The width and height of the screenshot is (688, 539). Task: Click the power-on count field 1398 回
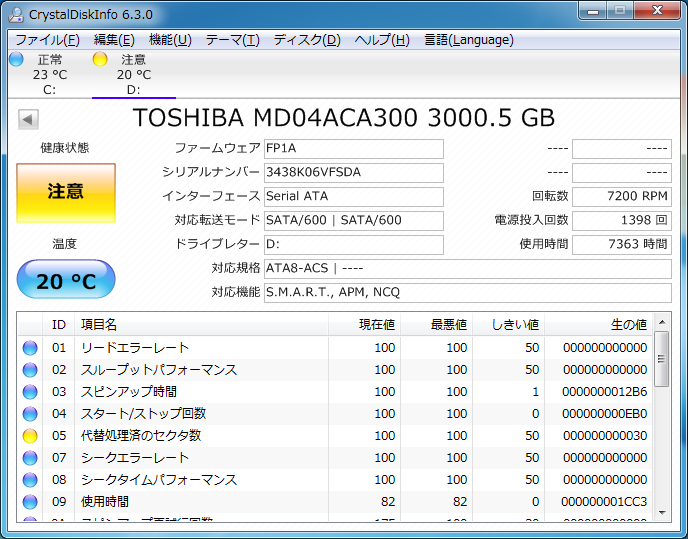point(622,220)
